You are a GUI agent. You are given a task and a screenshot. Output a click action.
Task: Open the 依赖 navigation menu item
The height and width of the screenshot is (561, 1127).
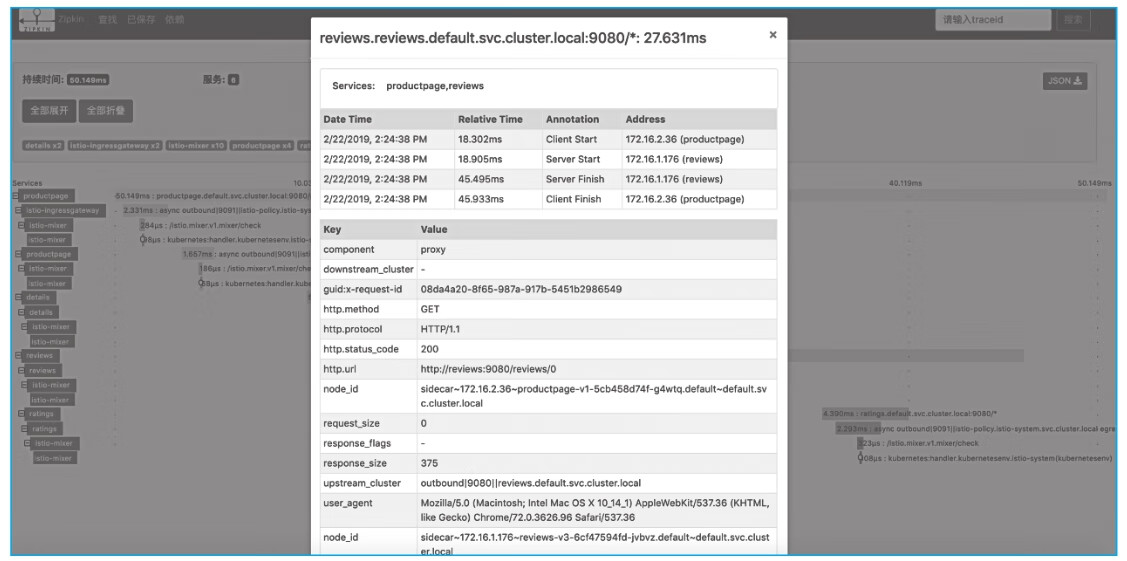tap(174, 20)
